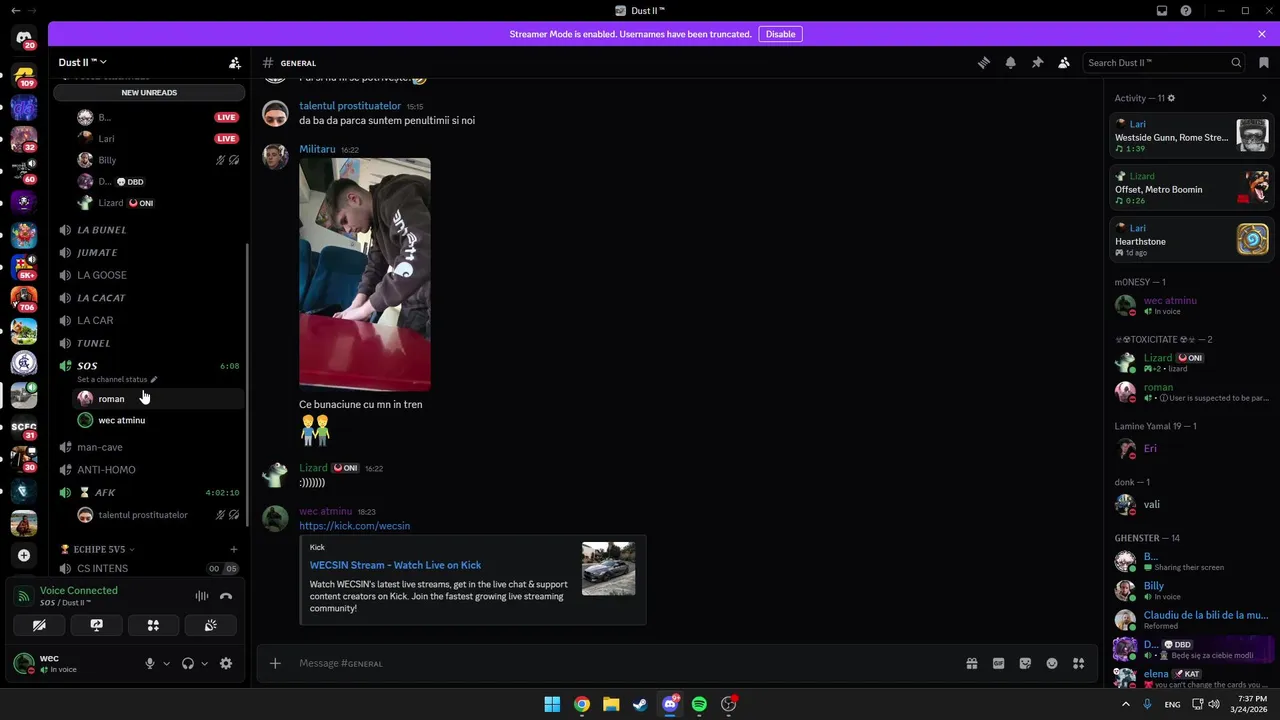Turn on camera in voice panel
Viewport: 1280px width, 720px height.
tap(39, 625)
